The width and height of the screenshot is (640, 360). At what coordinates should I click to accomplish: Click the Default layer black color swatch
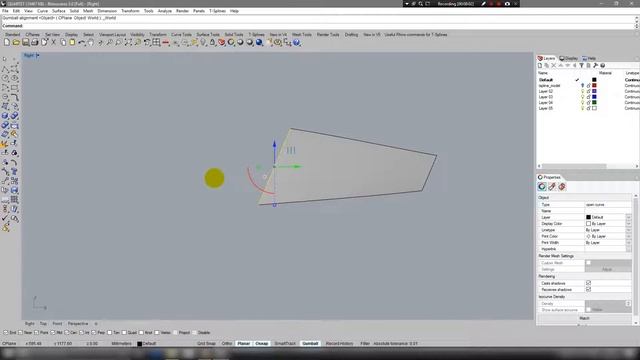coord(594,80)
